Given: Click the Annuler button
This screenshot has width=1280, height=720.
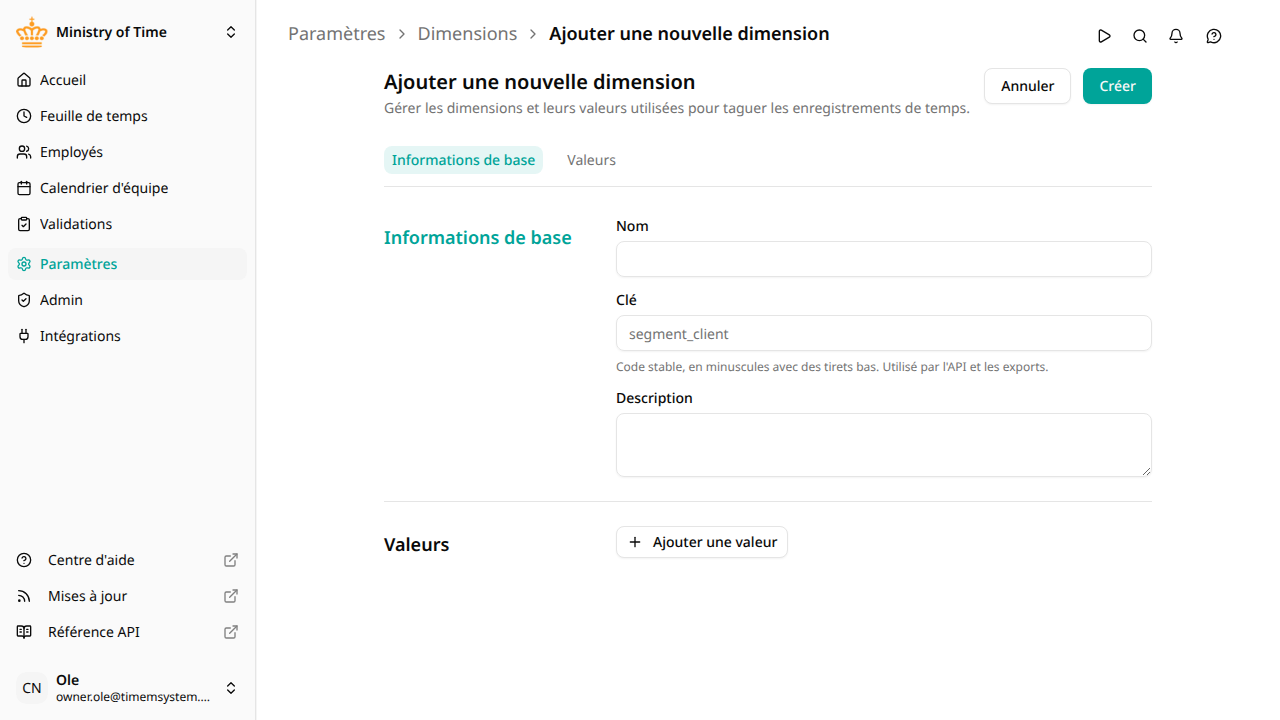Looking at the screenshot, I should coord(1027,86).
